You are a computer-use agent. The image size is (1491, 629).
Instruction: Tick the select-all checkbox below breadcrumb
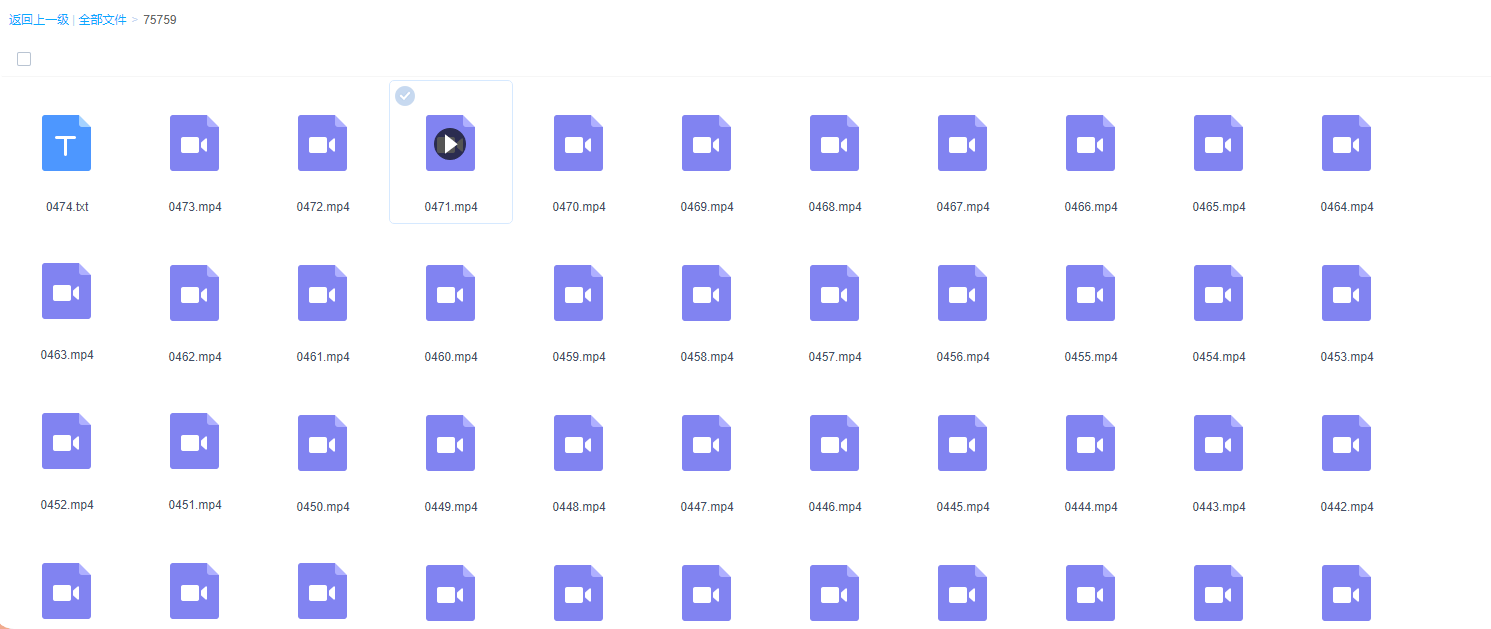(24, 59)
